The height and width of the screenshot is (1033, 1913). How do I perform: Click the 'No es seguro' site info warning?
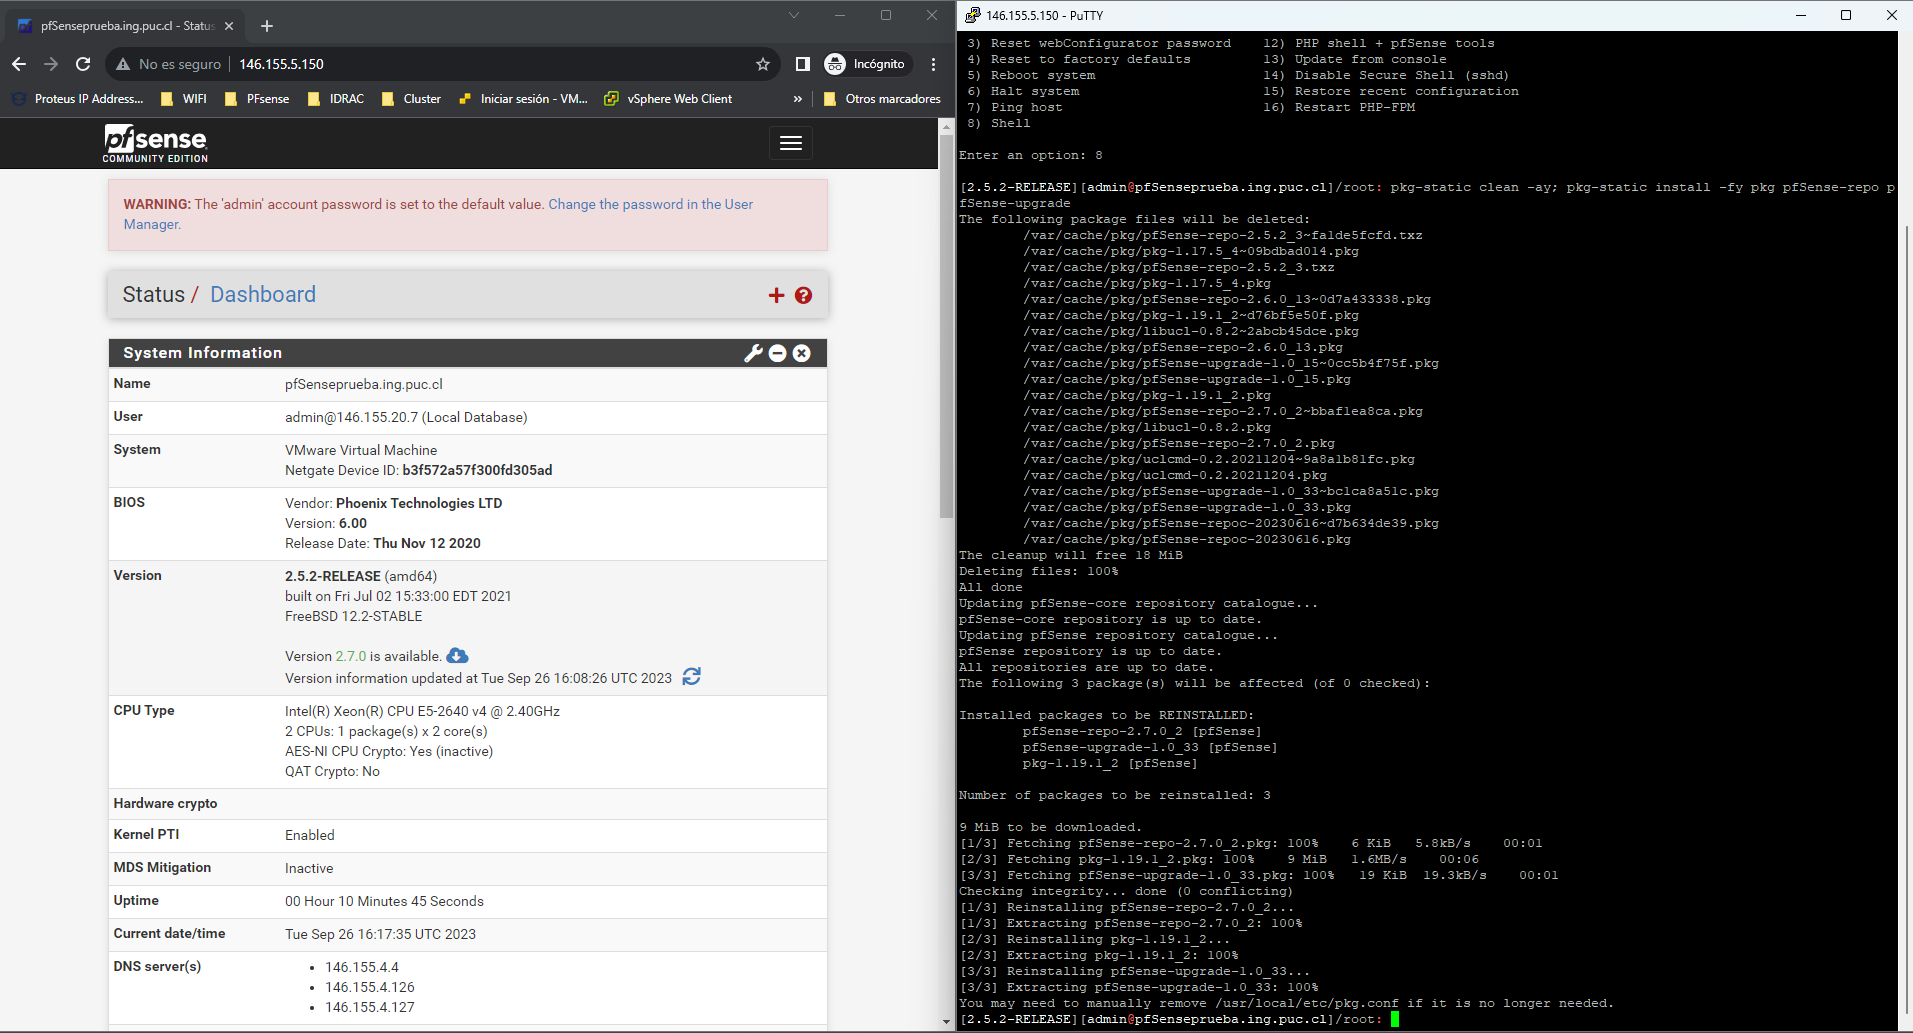pyautogui.click(x=168, y=64)
